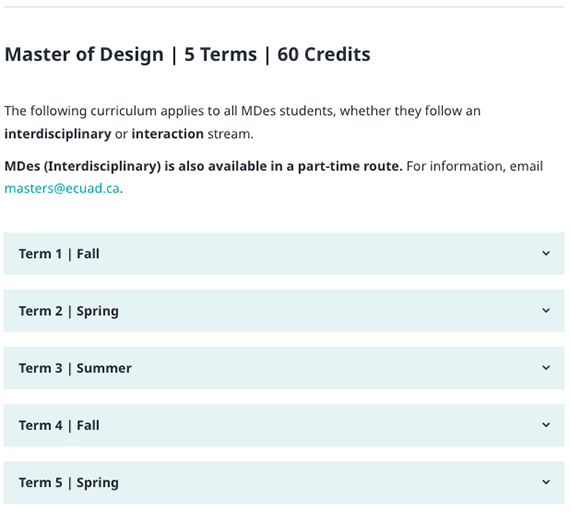The height and width of the screenshot is (512, 570).
Task: Expand Term 1 Fall using its chevron arrow
Action: (x=546, y=253)
